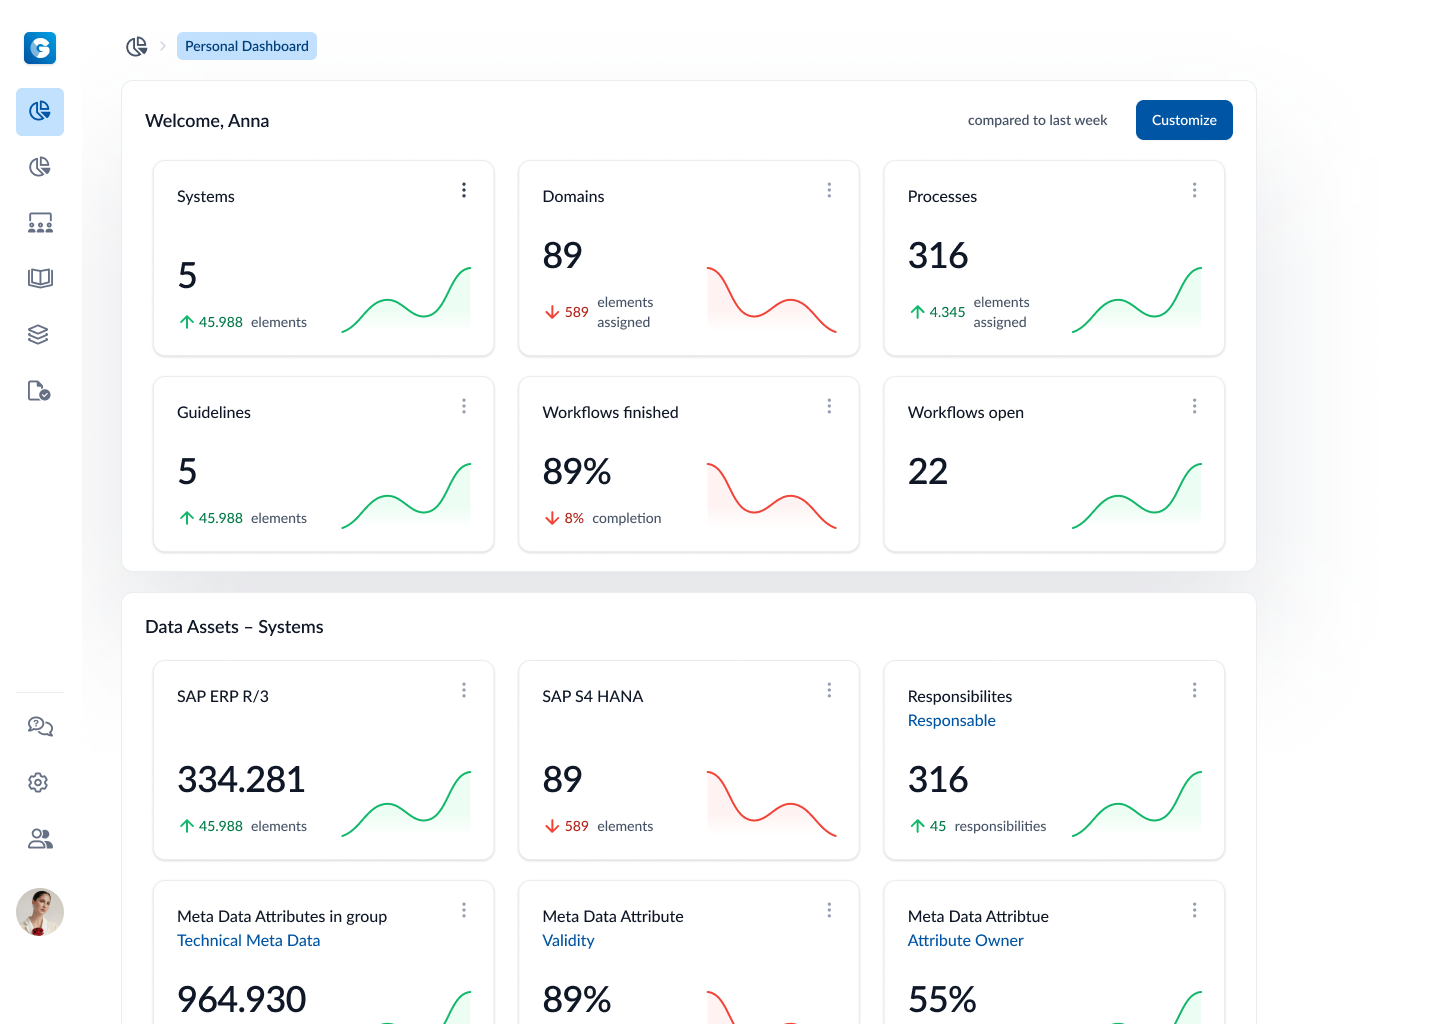This screenshot has height=1024, width=1440.
Task: Open the Systems card options menu
Action: (464, 190)
